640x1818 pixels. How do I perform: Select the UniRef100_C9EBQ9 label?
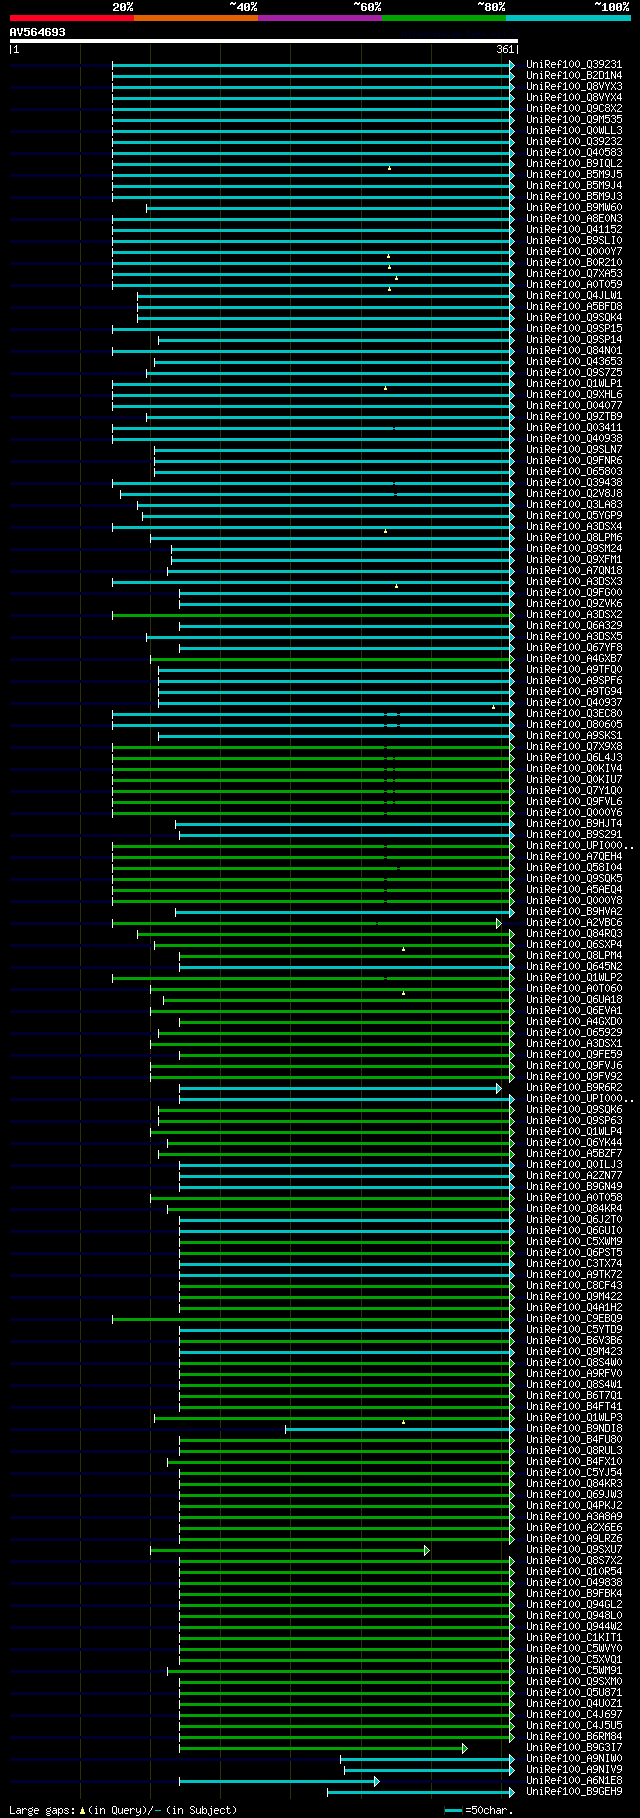(x=574, y=1319)
